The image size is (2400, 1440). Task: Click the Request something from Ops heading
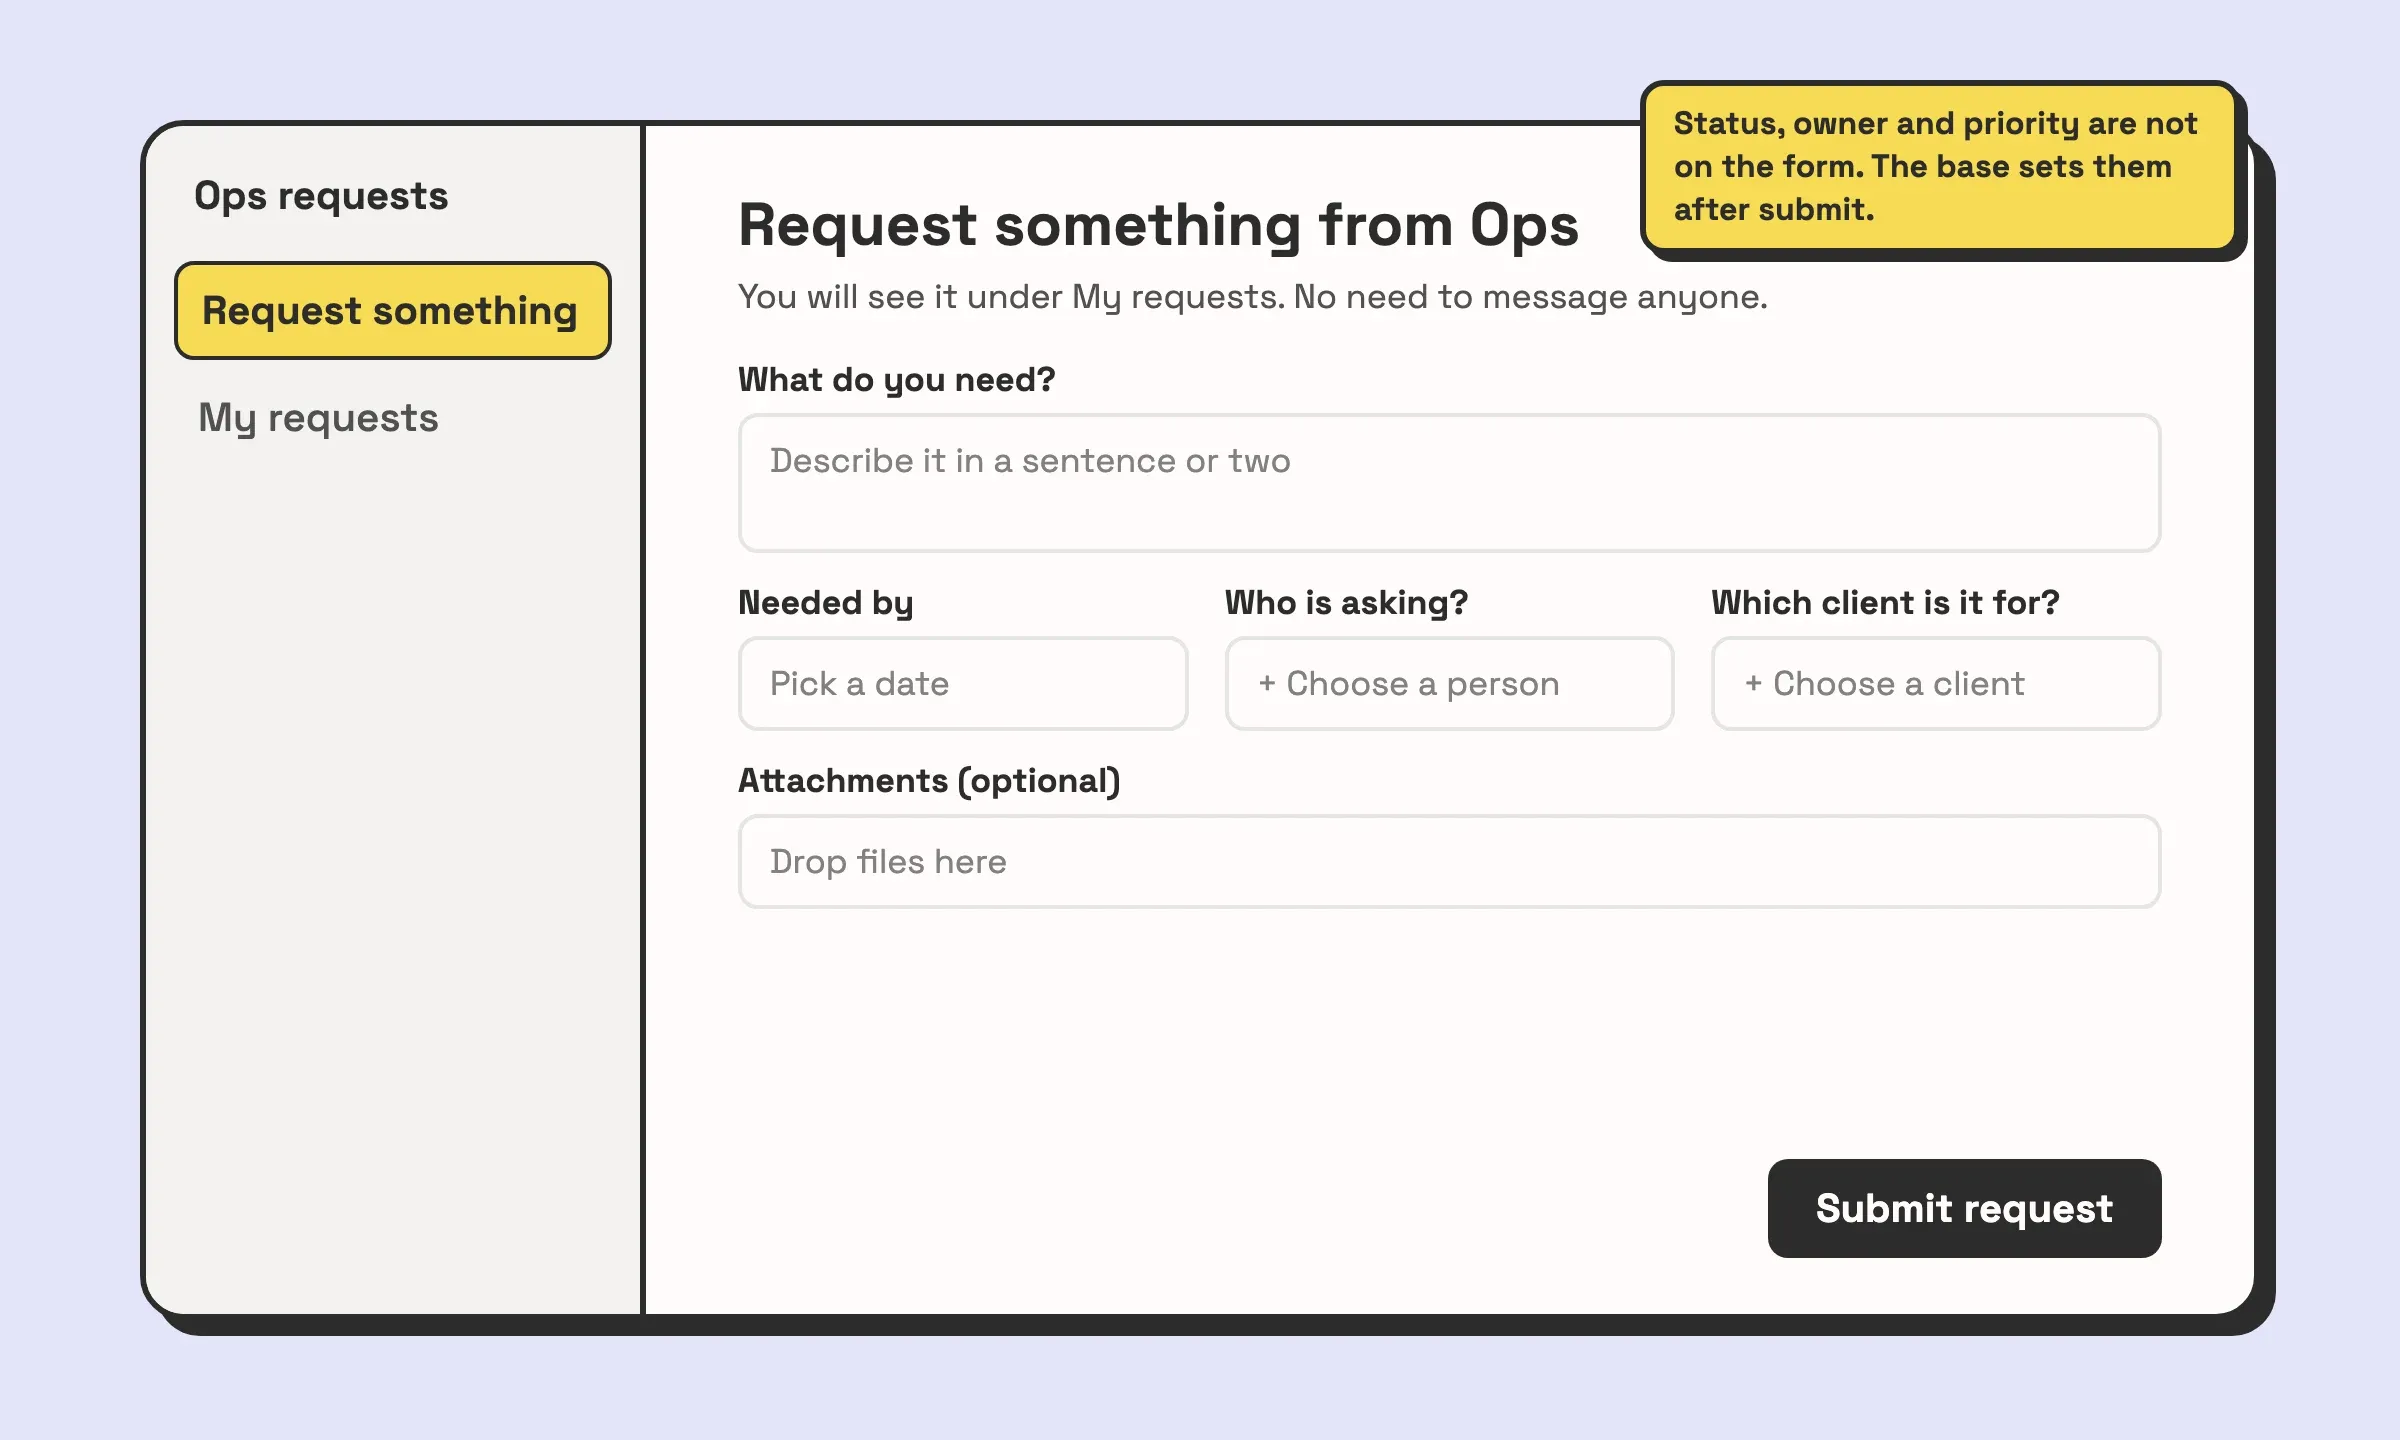click(x=1158, y=225)
